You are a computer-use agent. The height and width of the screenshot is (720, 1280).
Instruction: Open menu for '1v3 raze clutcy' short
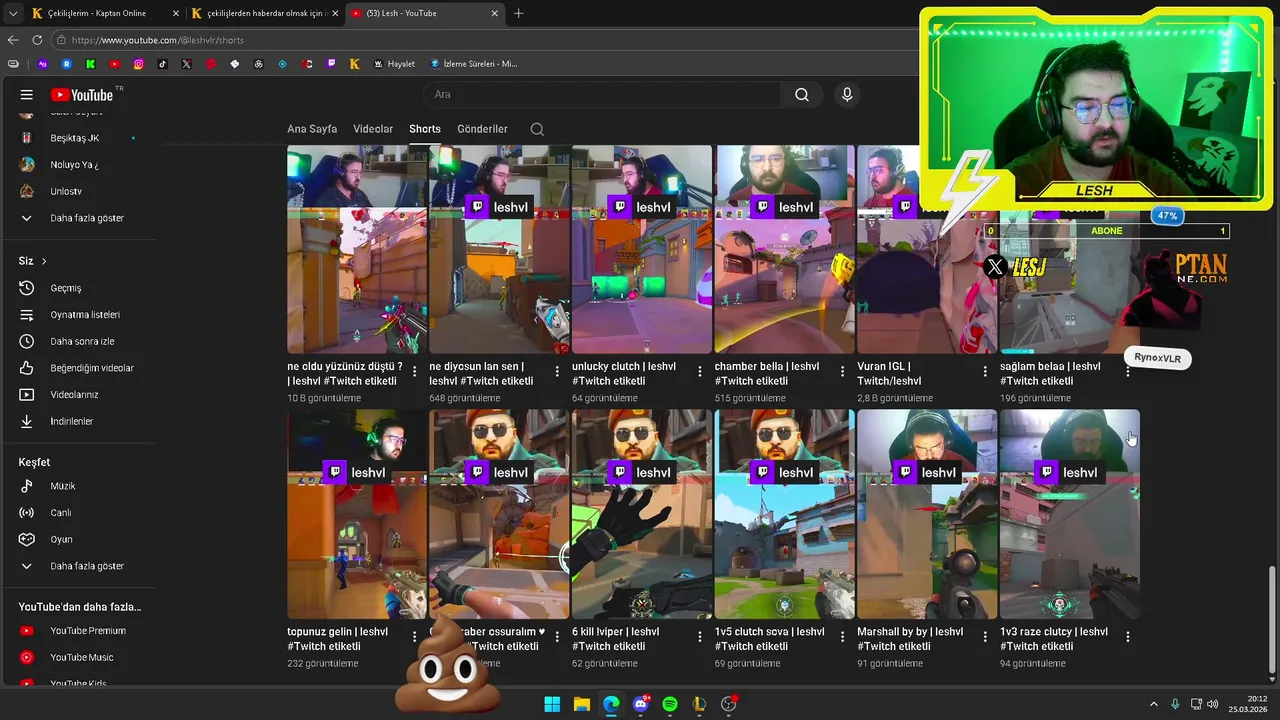point(1127,637)
